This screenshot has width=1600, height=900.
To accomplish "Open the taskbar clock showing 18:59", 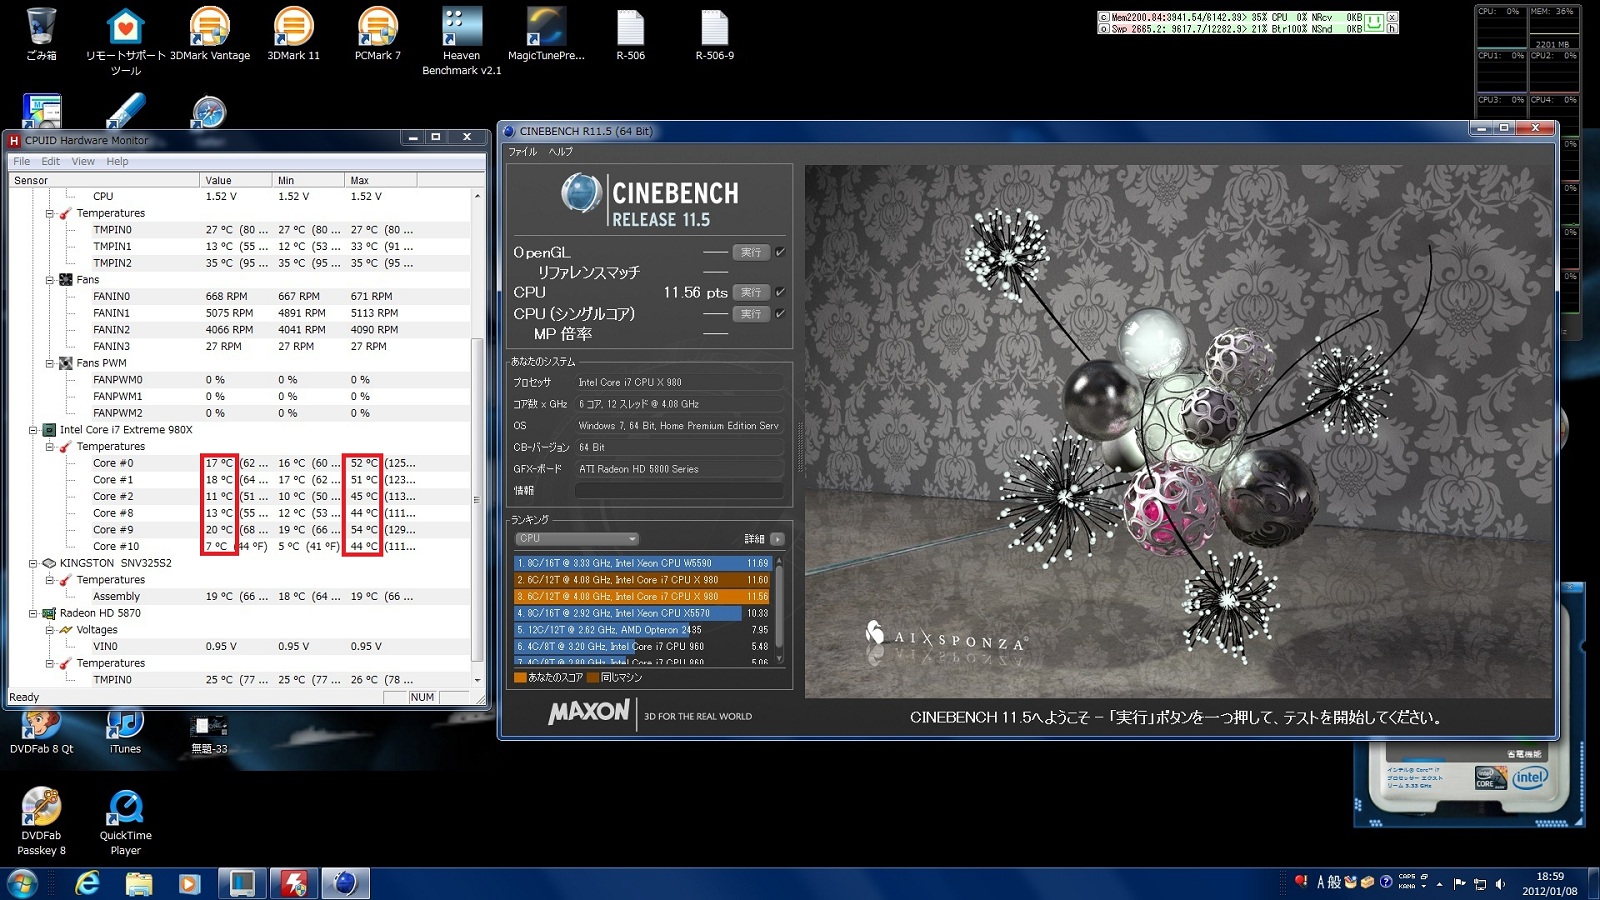I will click(x=1550, y=884).
